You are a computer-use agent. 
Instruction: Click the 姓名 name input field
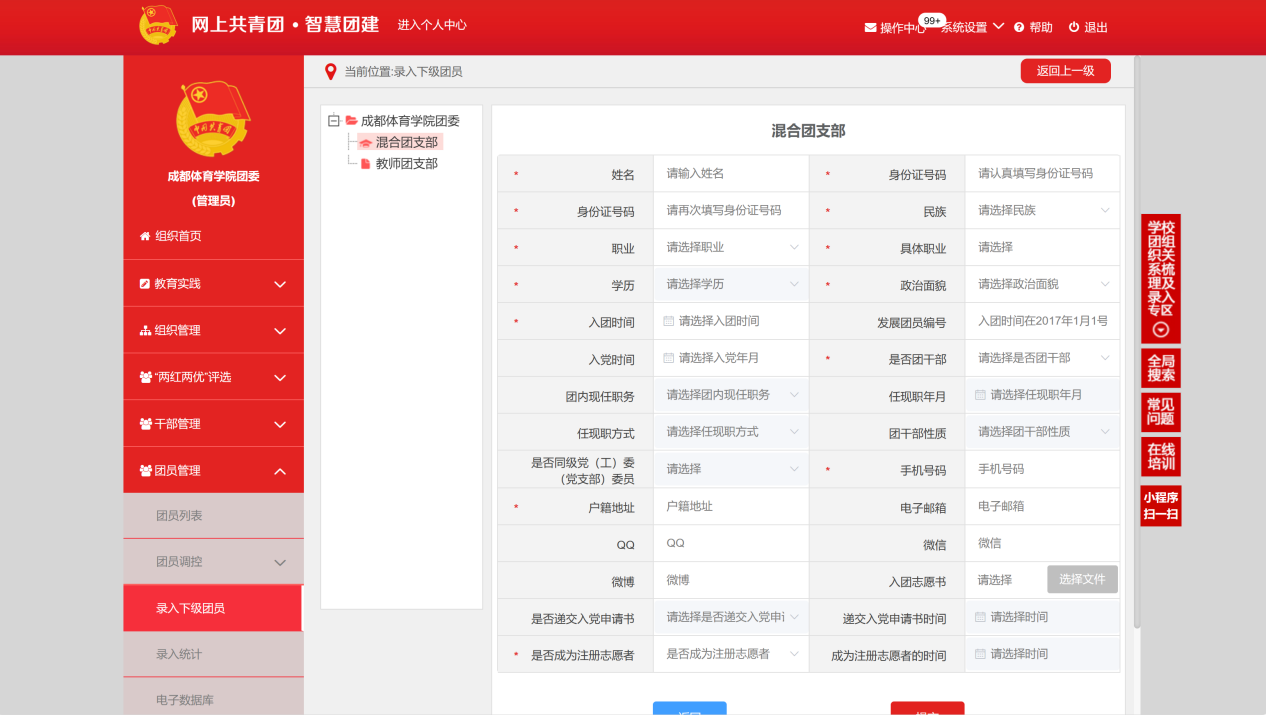tap(731, 174)
